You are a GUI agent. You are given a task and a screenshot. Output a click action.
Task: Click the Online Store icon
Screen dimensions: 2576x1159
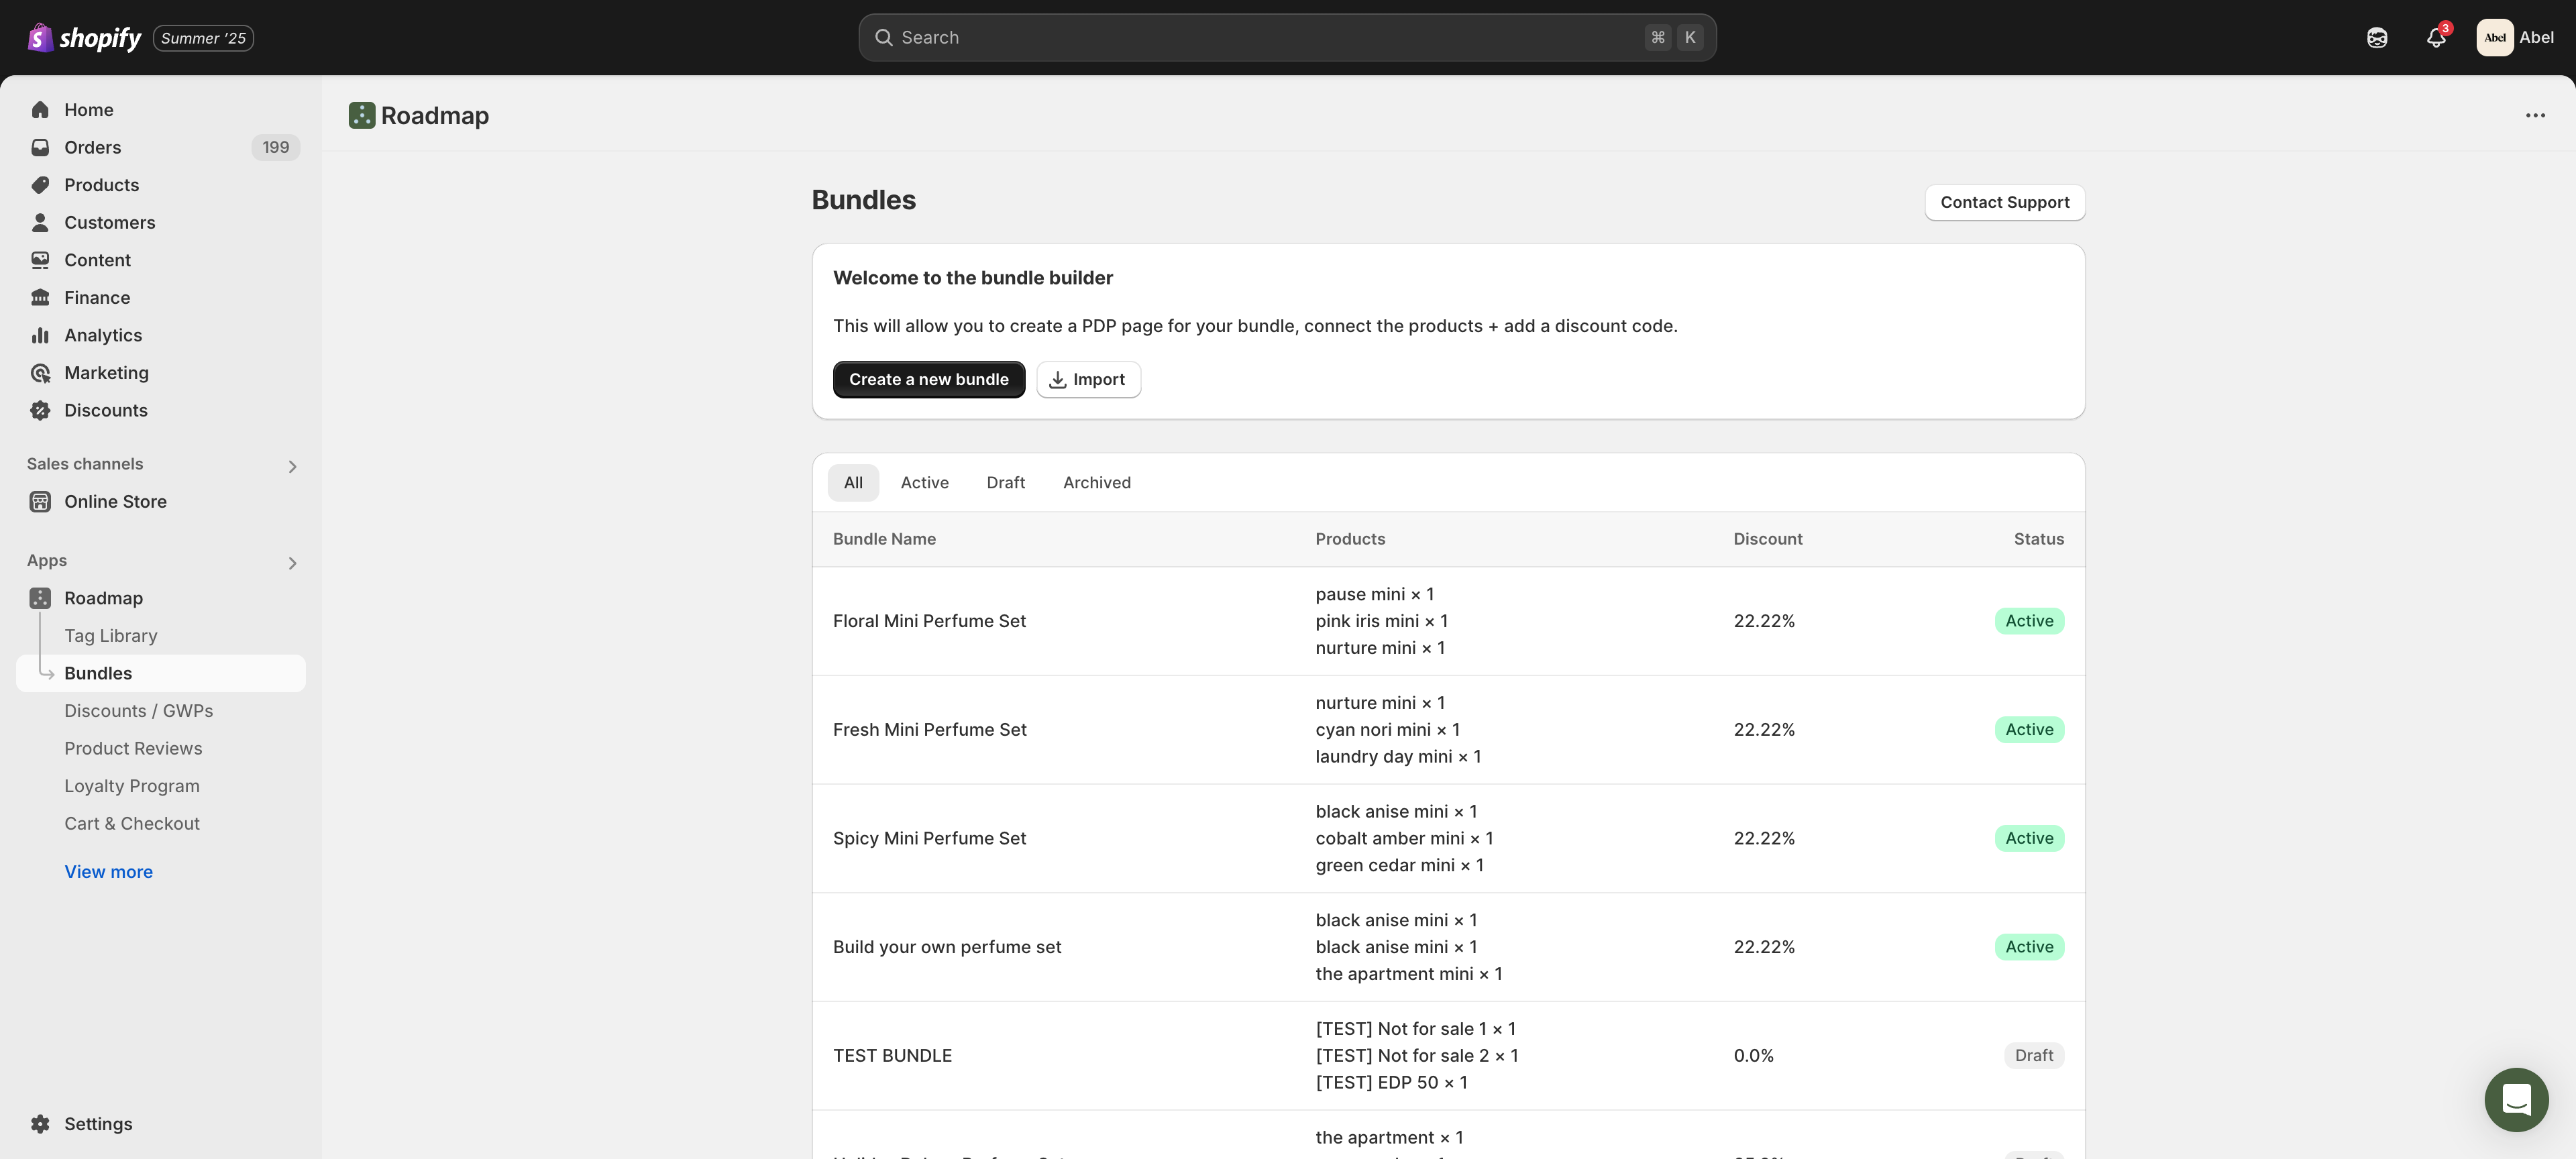click(40, 502)
